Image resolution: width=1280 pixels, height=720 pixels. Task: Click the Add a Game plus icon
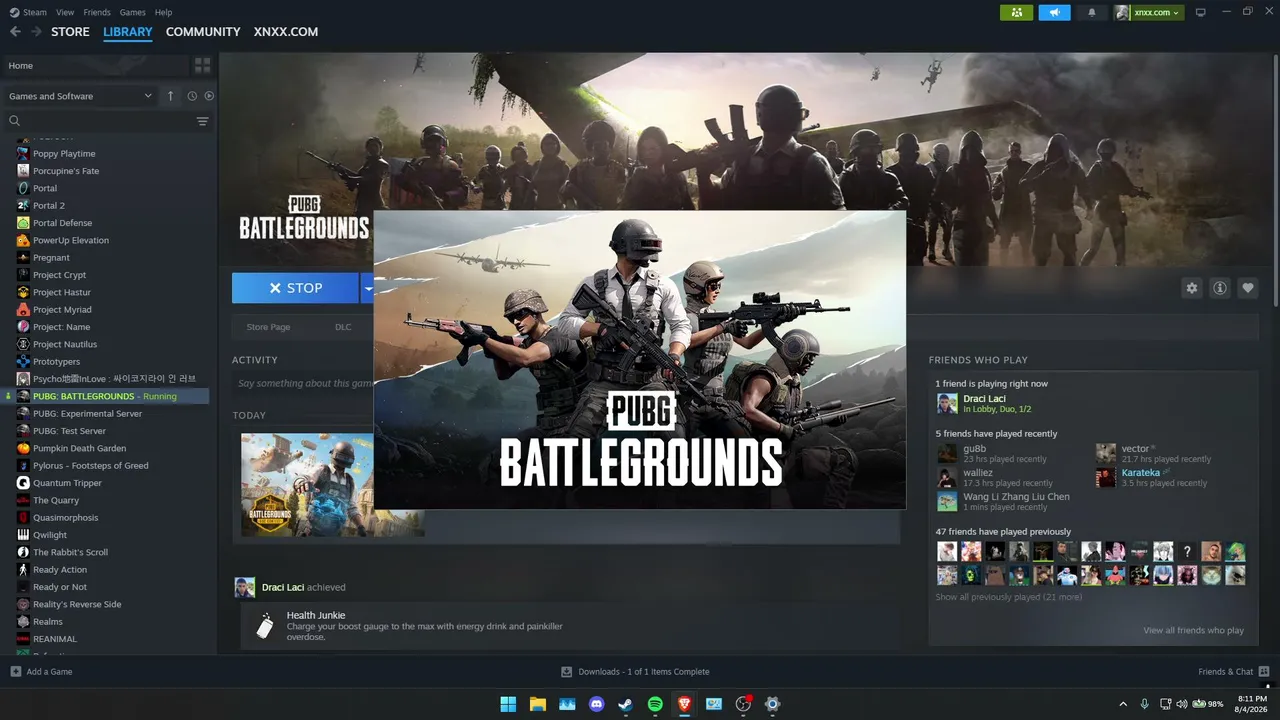click(15, 671)
